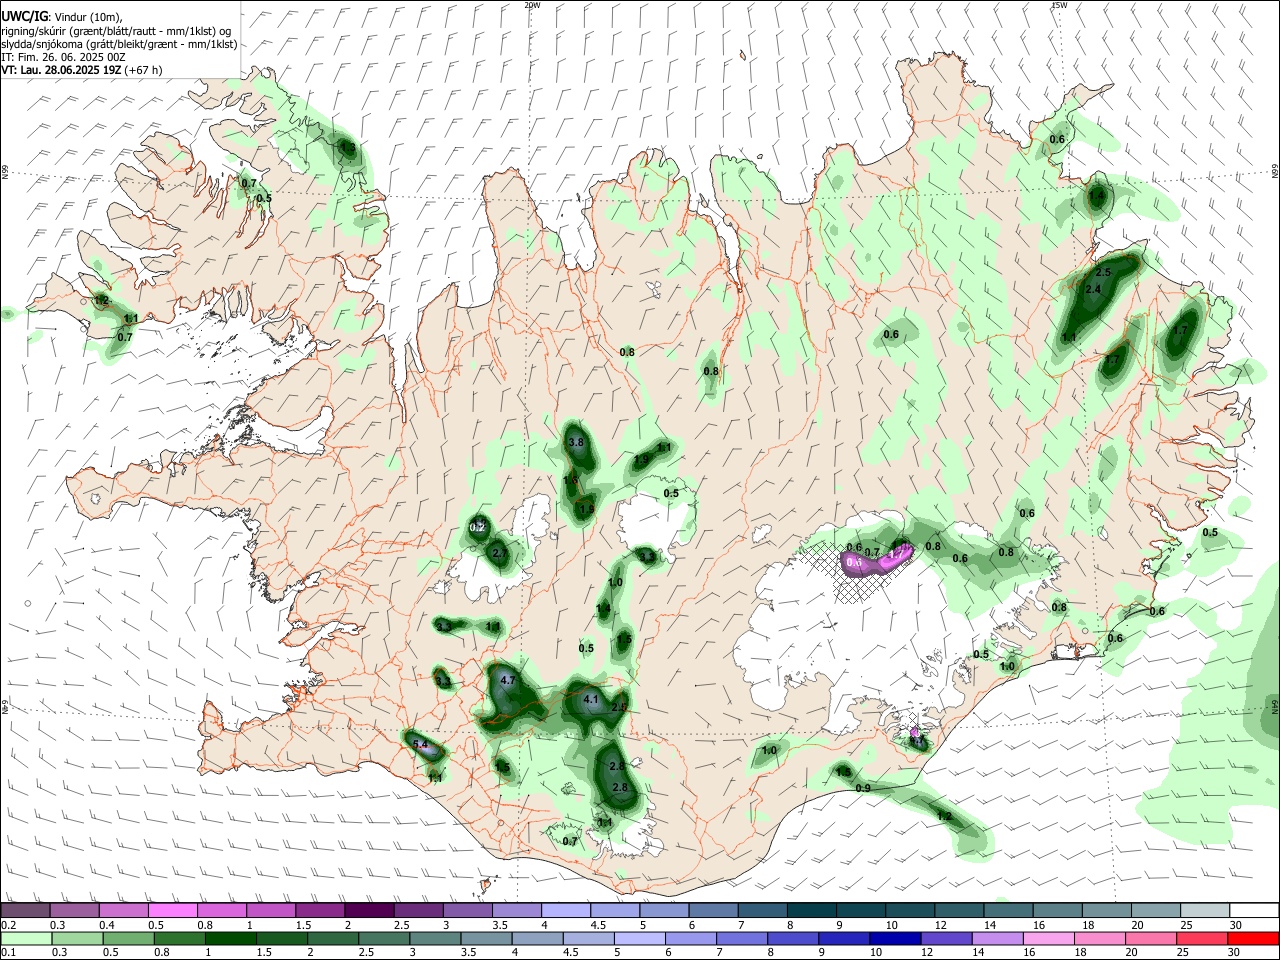The height and width of the screenshot is (960, 1280).
Task: Select the dark purple swatch labeled 2 in upper legend
Action: tap(369, 910)
